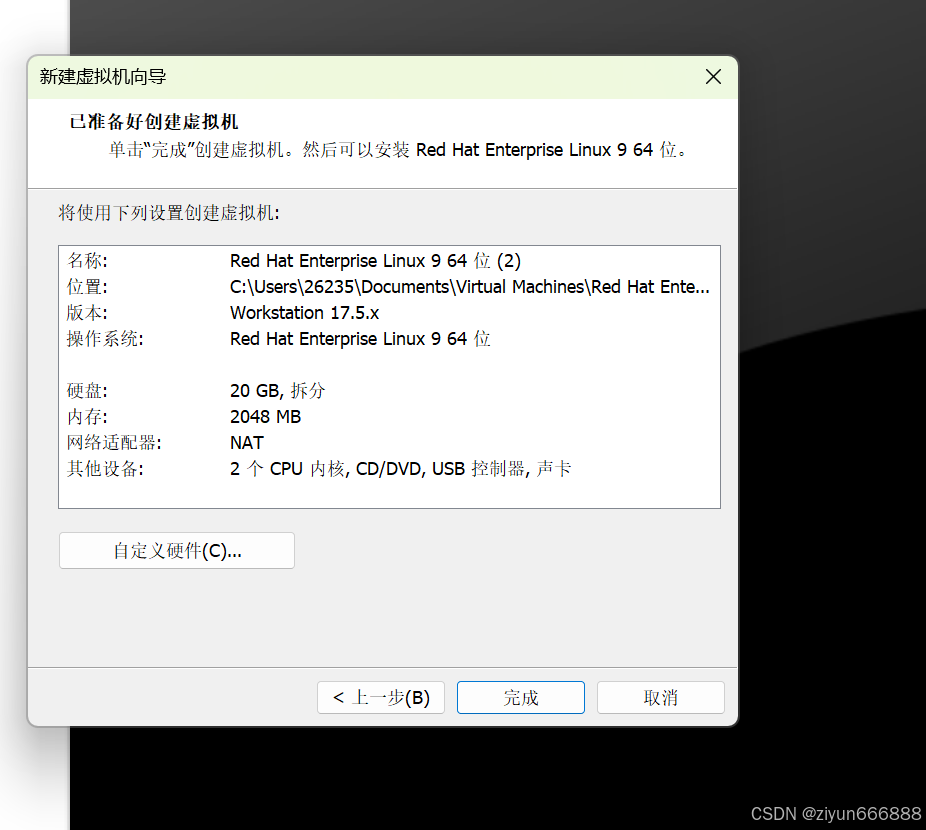Click the 版本: label
Screen dimensions: 926x830
click(x=87, y=313)
